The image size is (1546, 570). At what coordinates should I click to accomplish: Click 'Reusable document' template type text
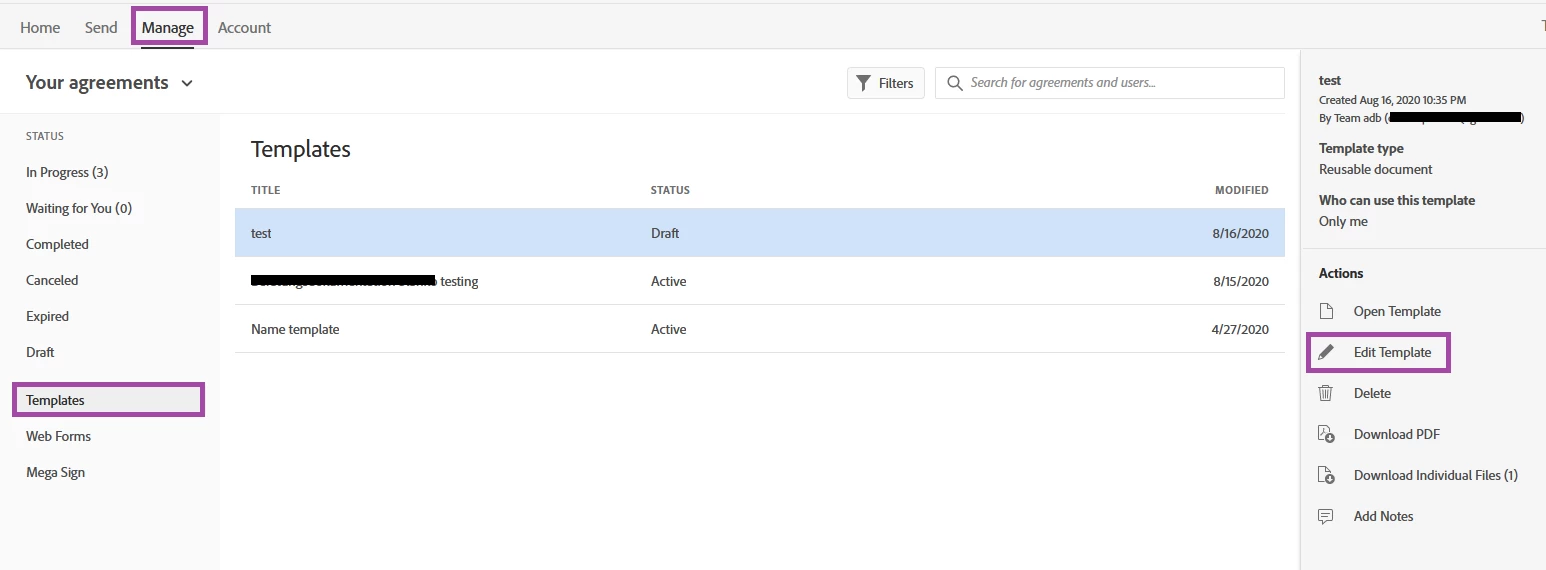[1376, 169]
